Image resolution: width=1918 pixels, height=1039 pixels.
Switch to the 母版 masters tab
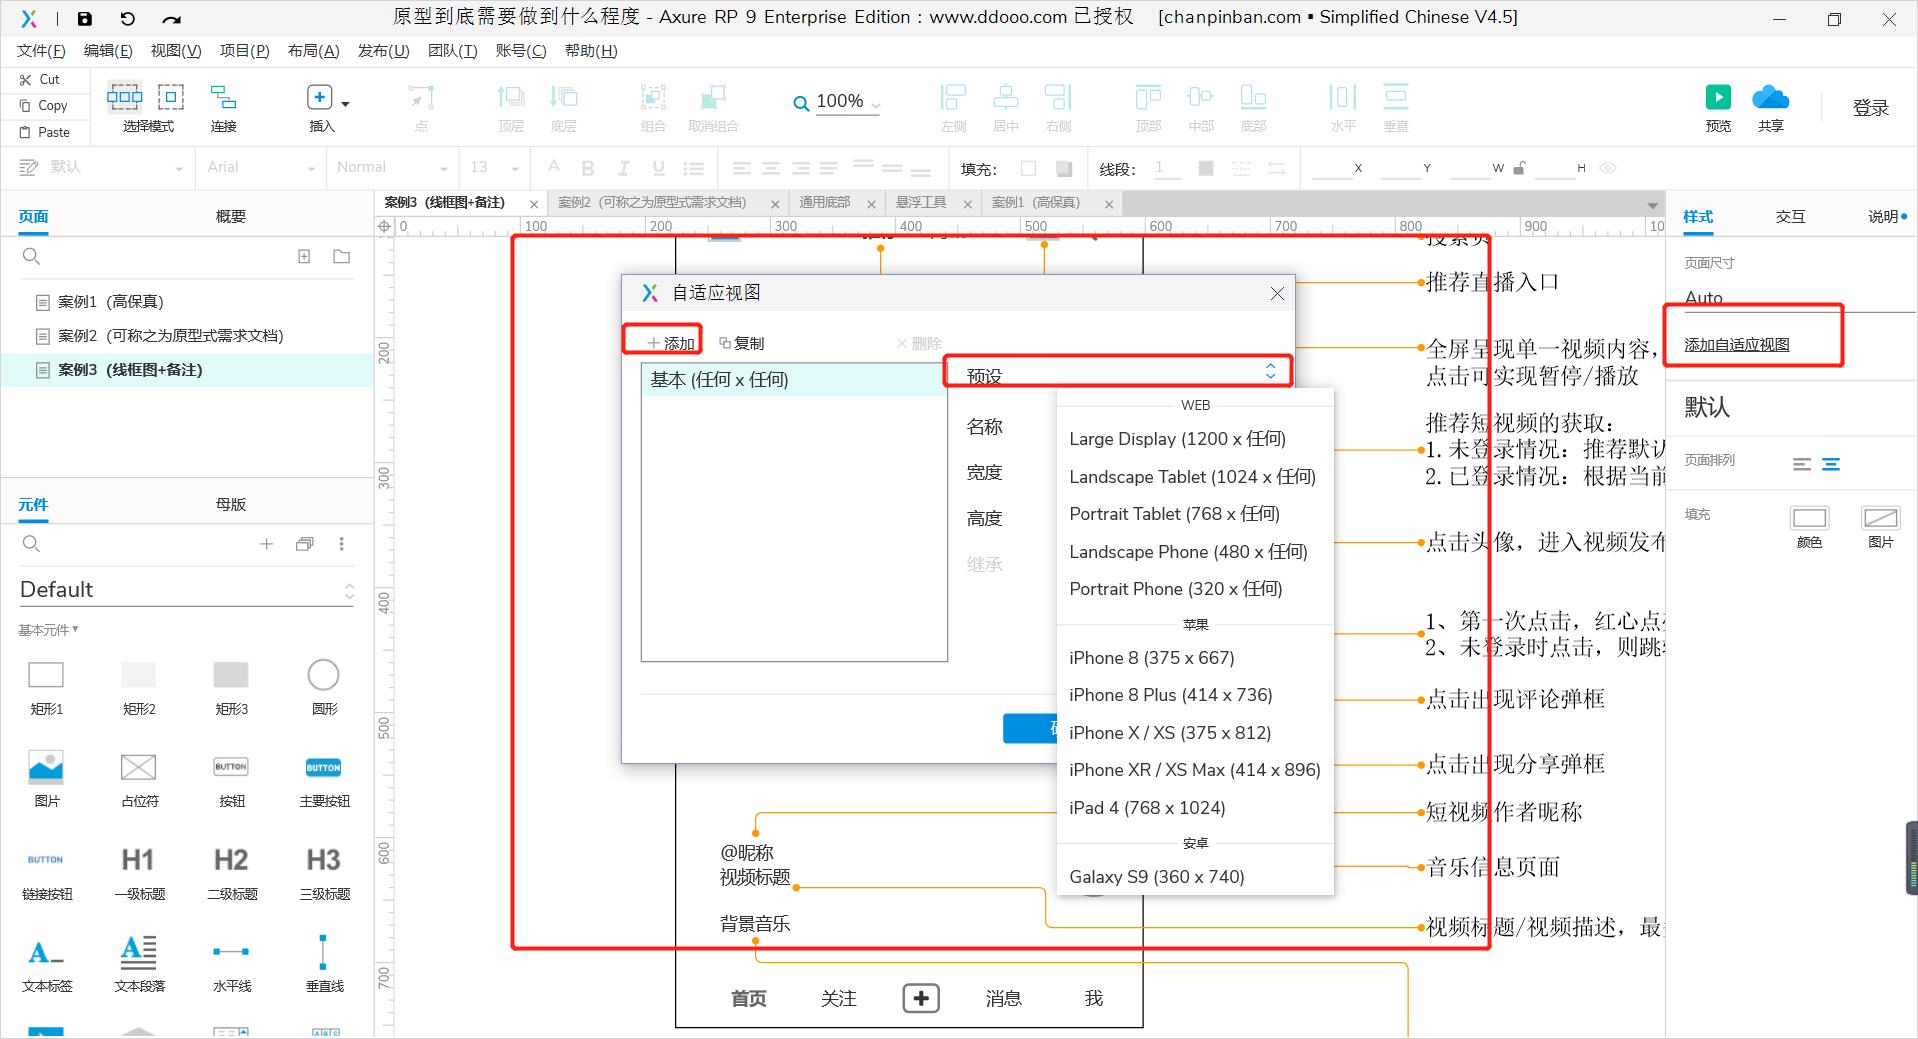[x=231, y=504]
